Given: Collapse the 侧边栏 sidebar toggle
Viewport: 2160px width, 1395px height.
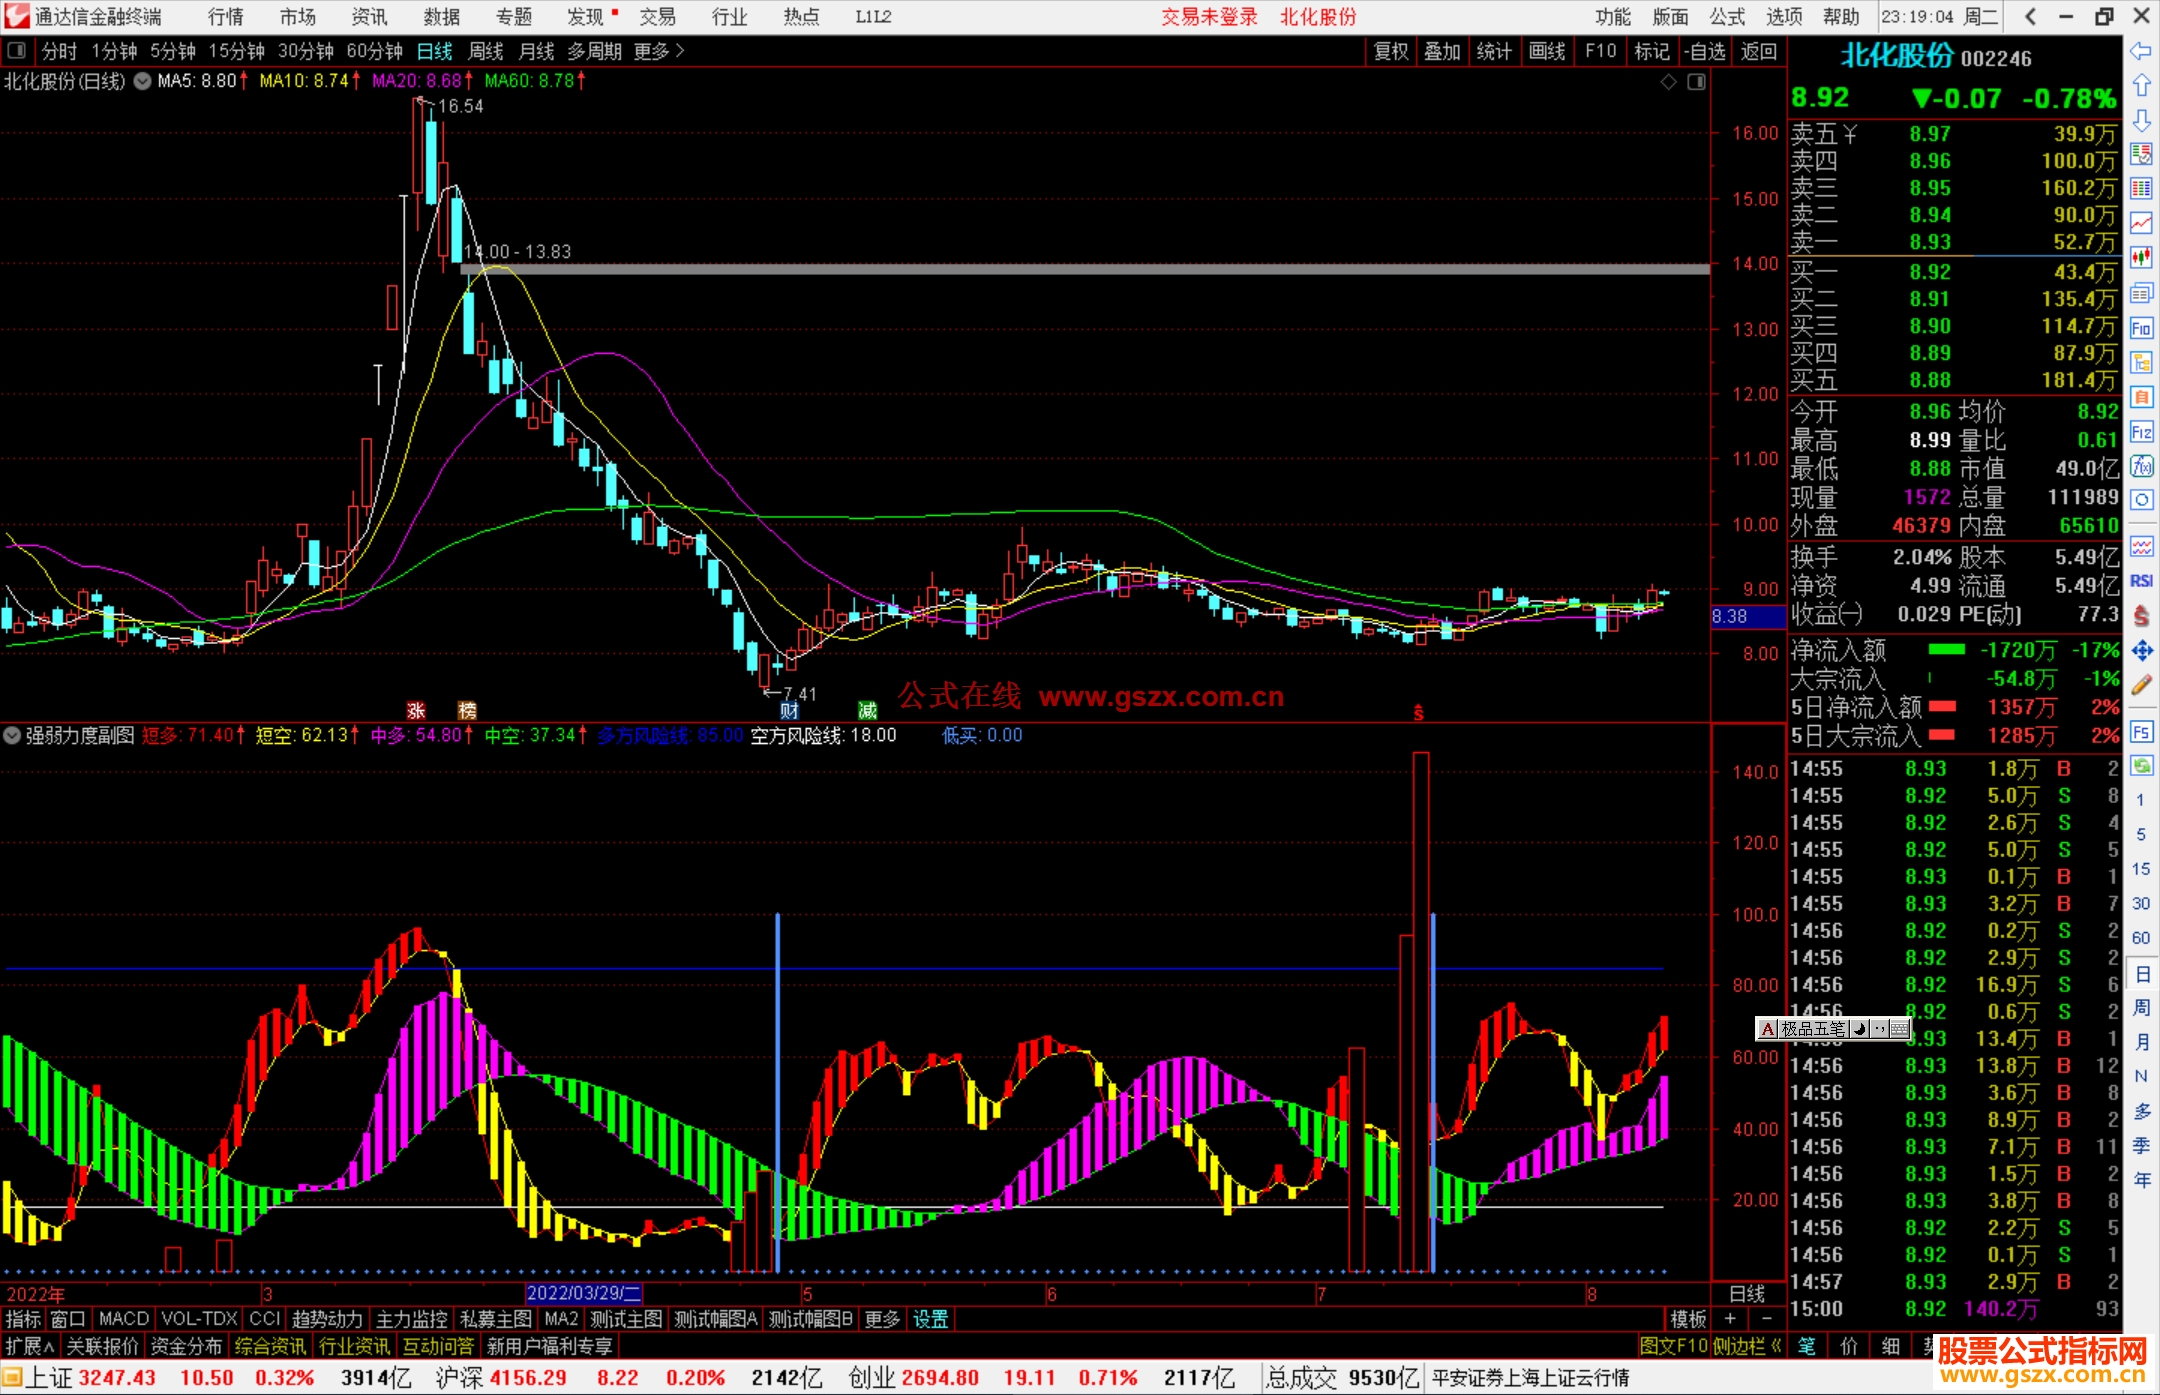Looking at the screenshot, I should tap(1747, 1346).
